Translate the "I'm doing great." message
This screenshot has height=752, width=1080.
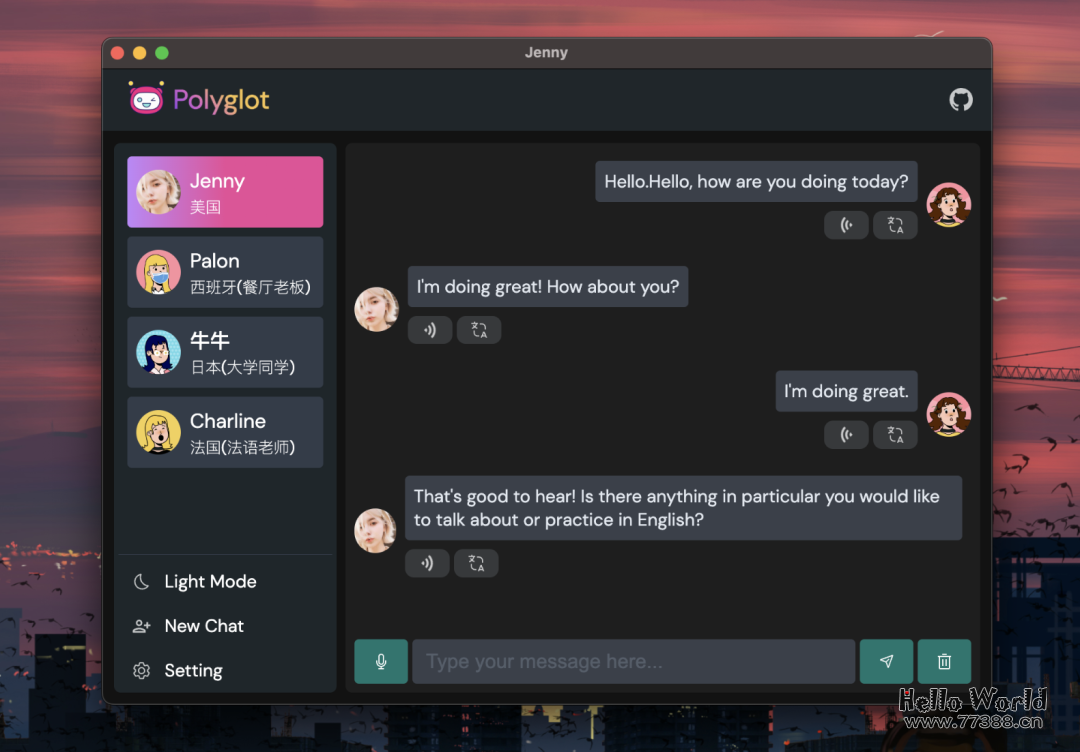click(x=895, y=434)
